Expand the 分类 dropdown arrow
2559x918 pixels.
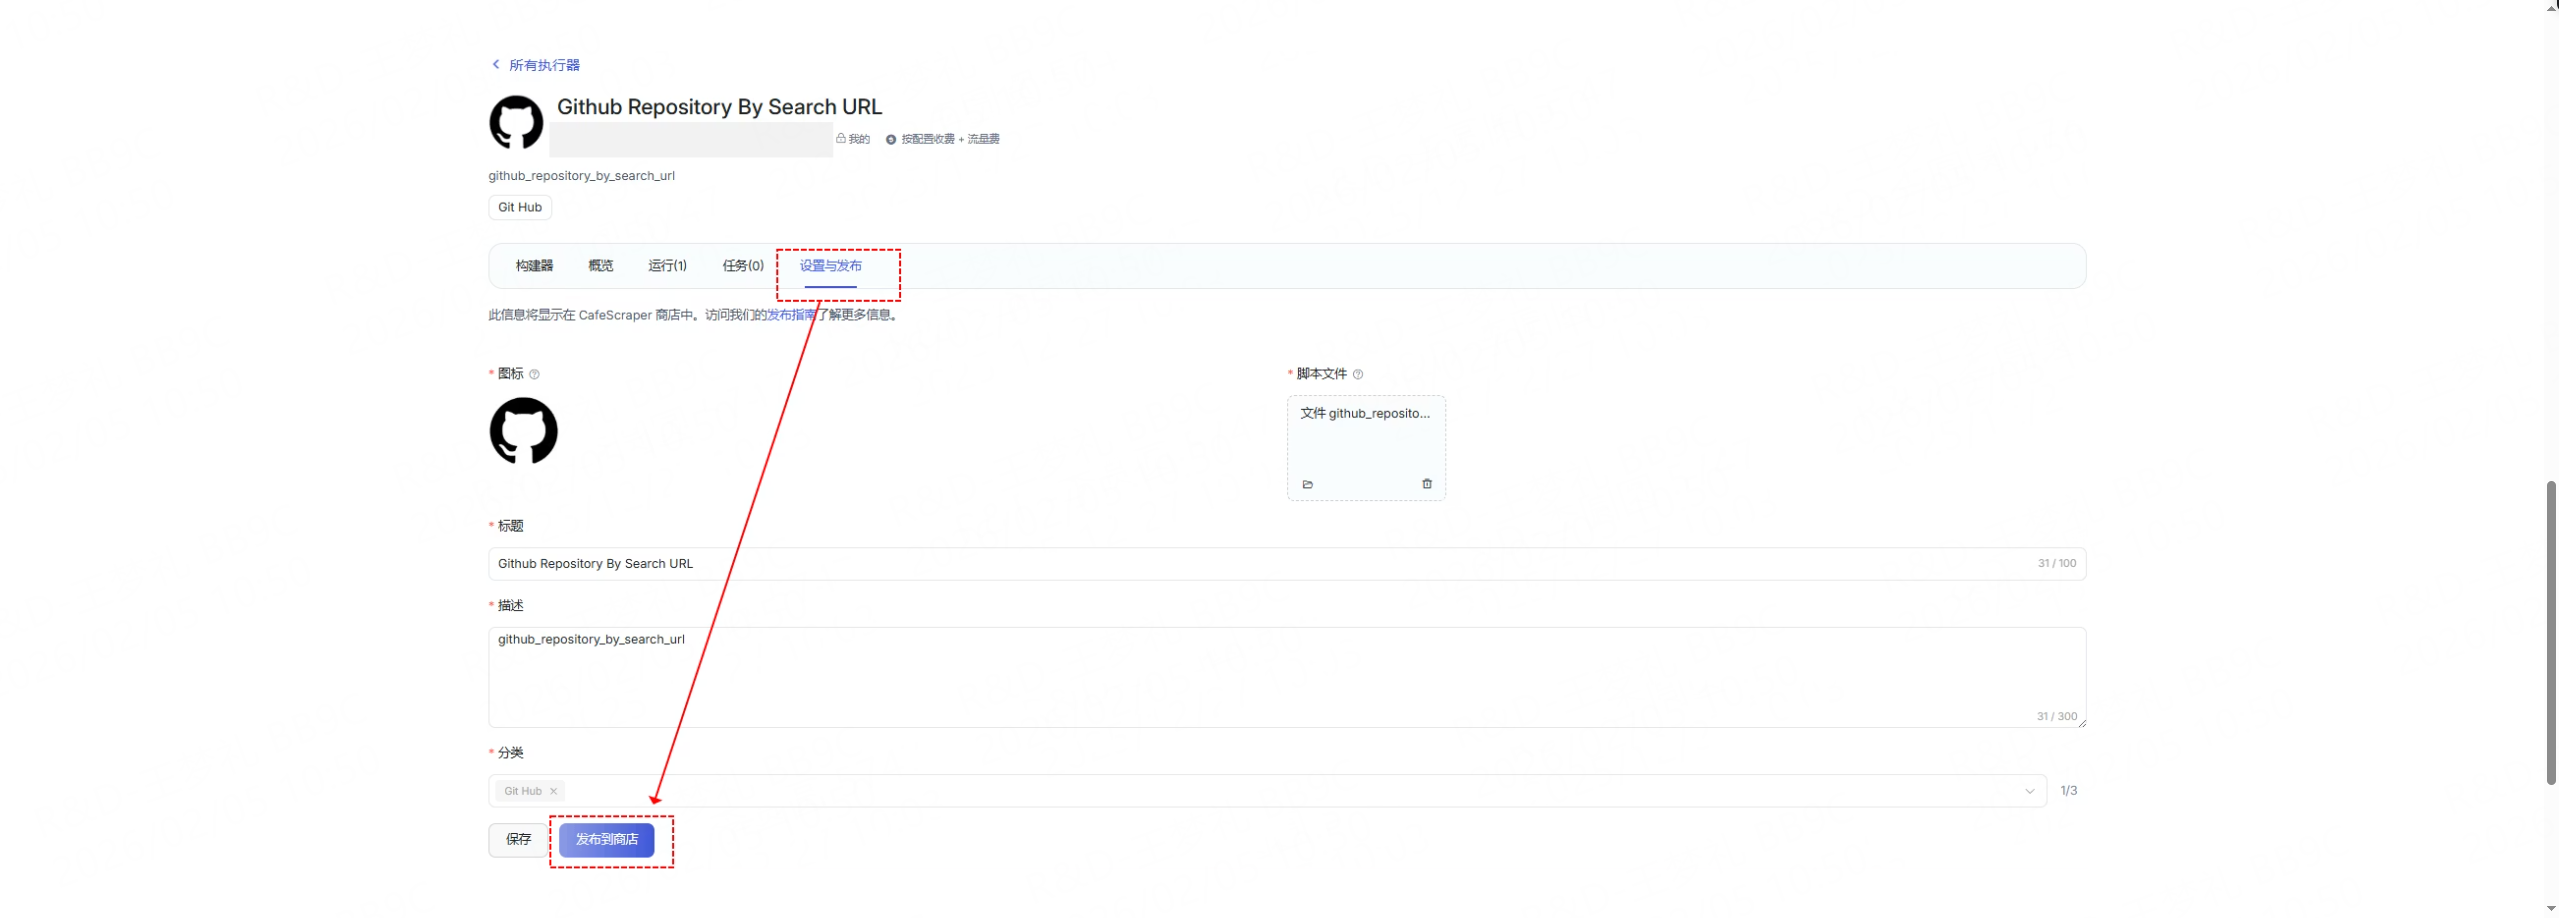pos(2029,792)
